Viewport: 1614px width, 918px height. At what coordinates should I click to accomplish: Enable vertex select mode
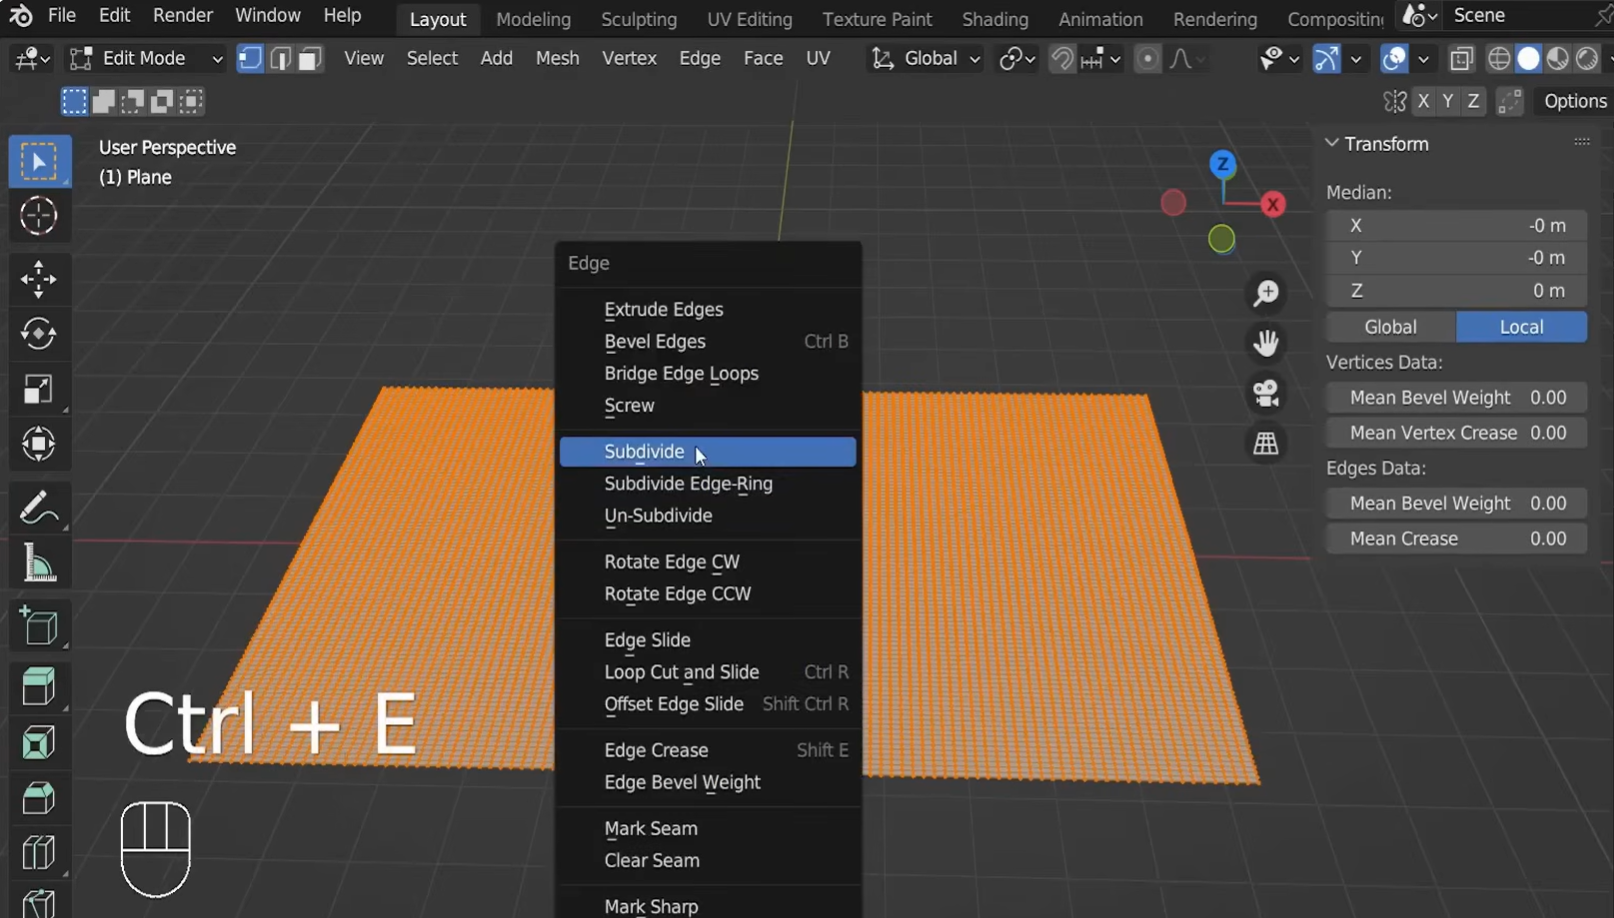[250, 58]
